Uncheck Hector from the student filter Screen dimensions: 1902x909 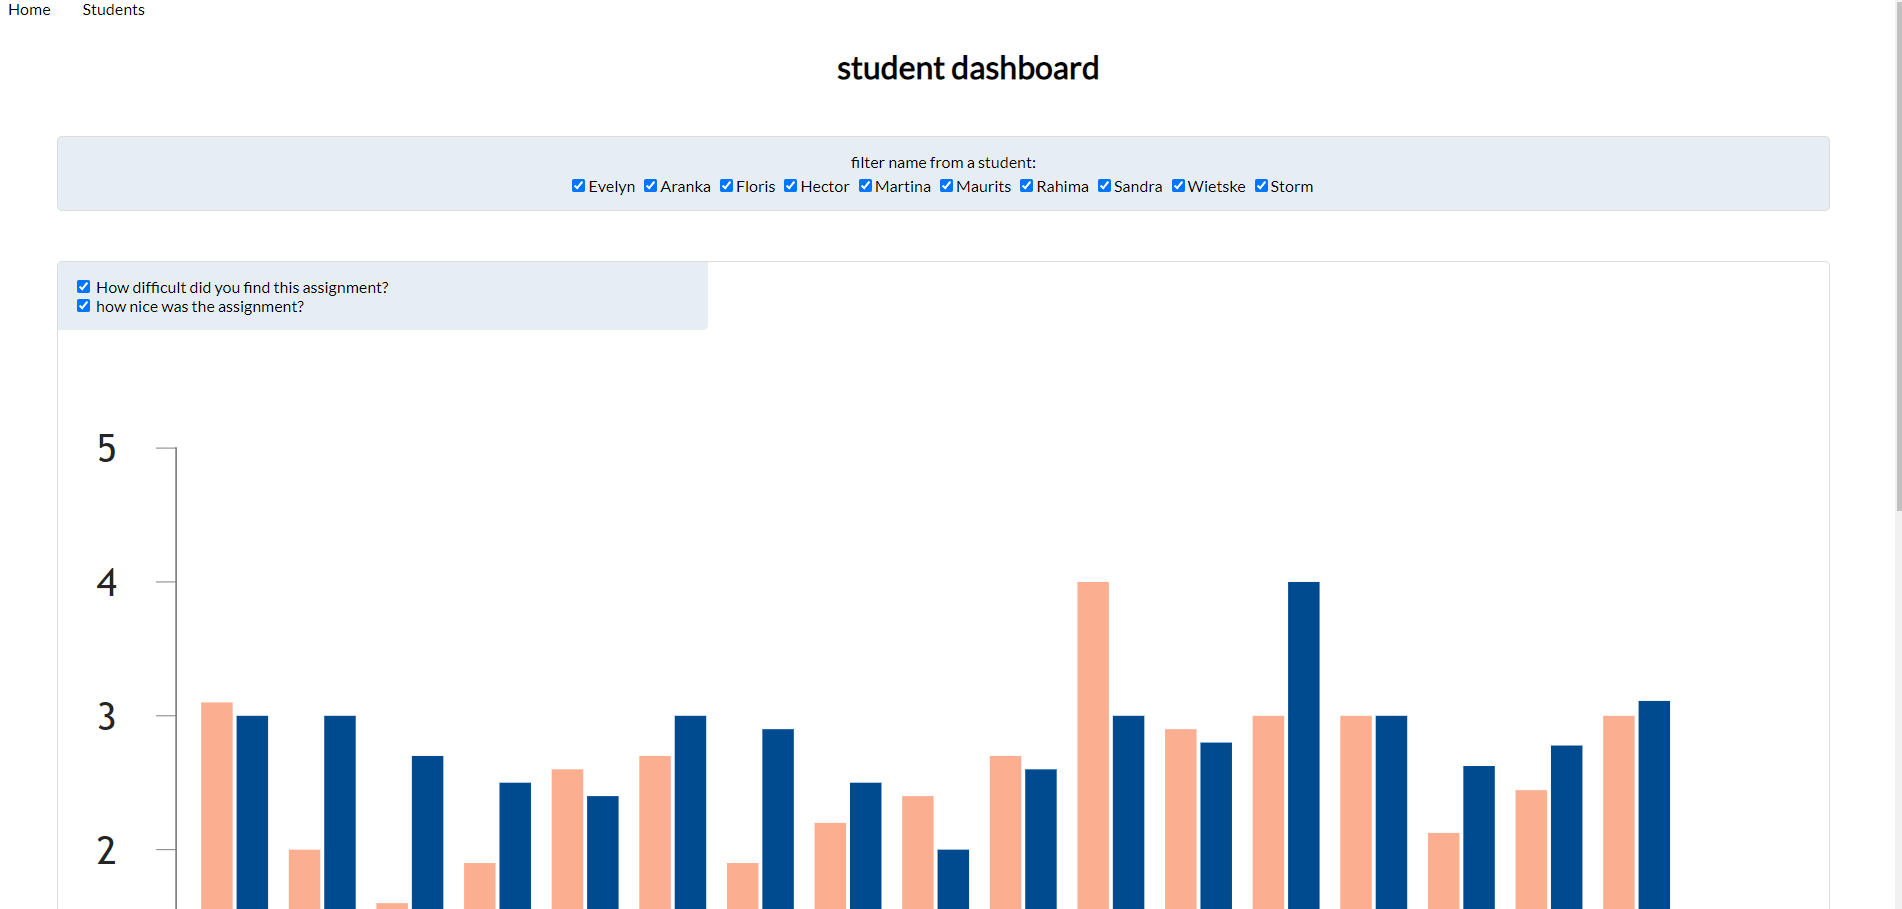(x=790, y=185)
